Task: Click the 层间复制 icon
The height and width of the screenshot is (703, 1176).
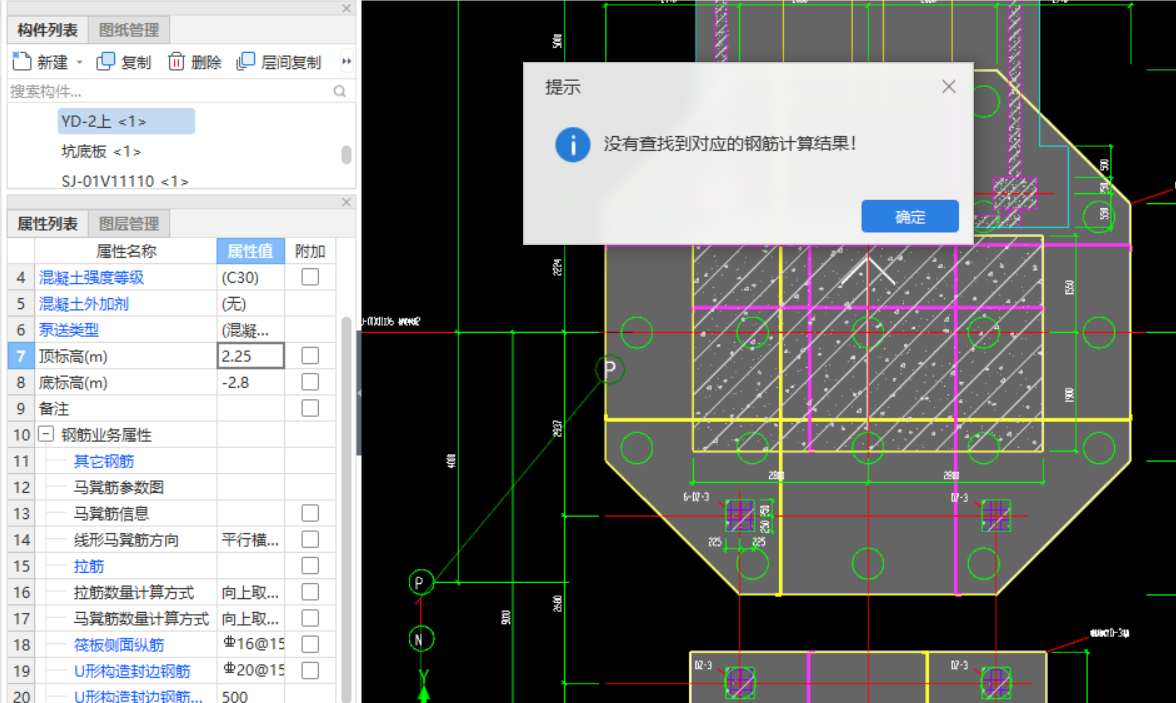Action: (246, 62)
